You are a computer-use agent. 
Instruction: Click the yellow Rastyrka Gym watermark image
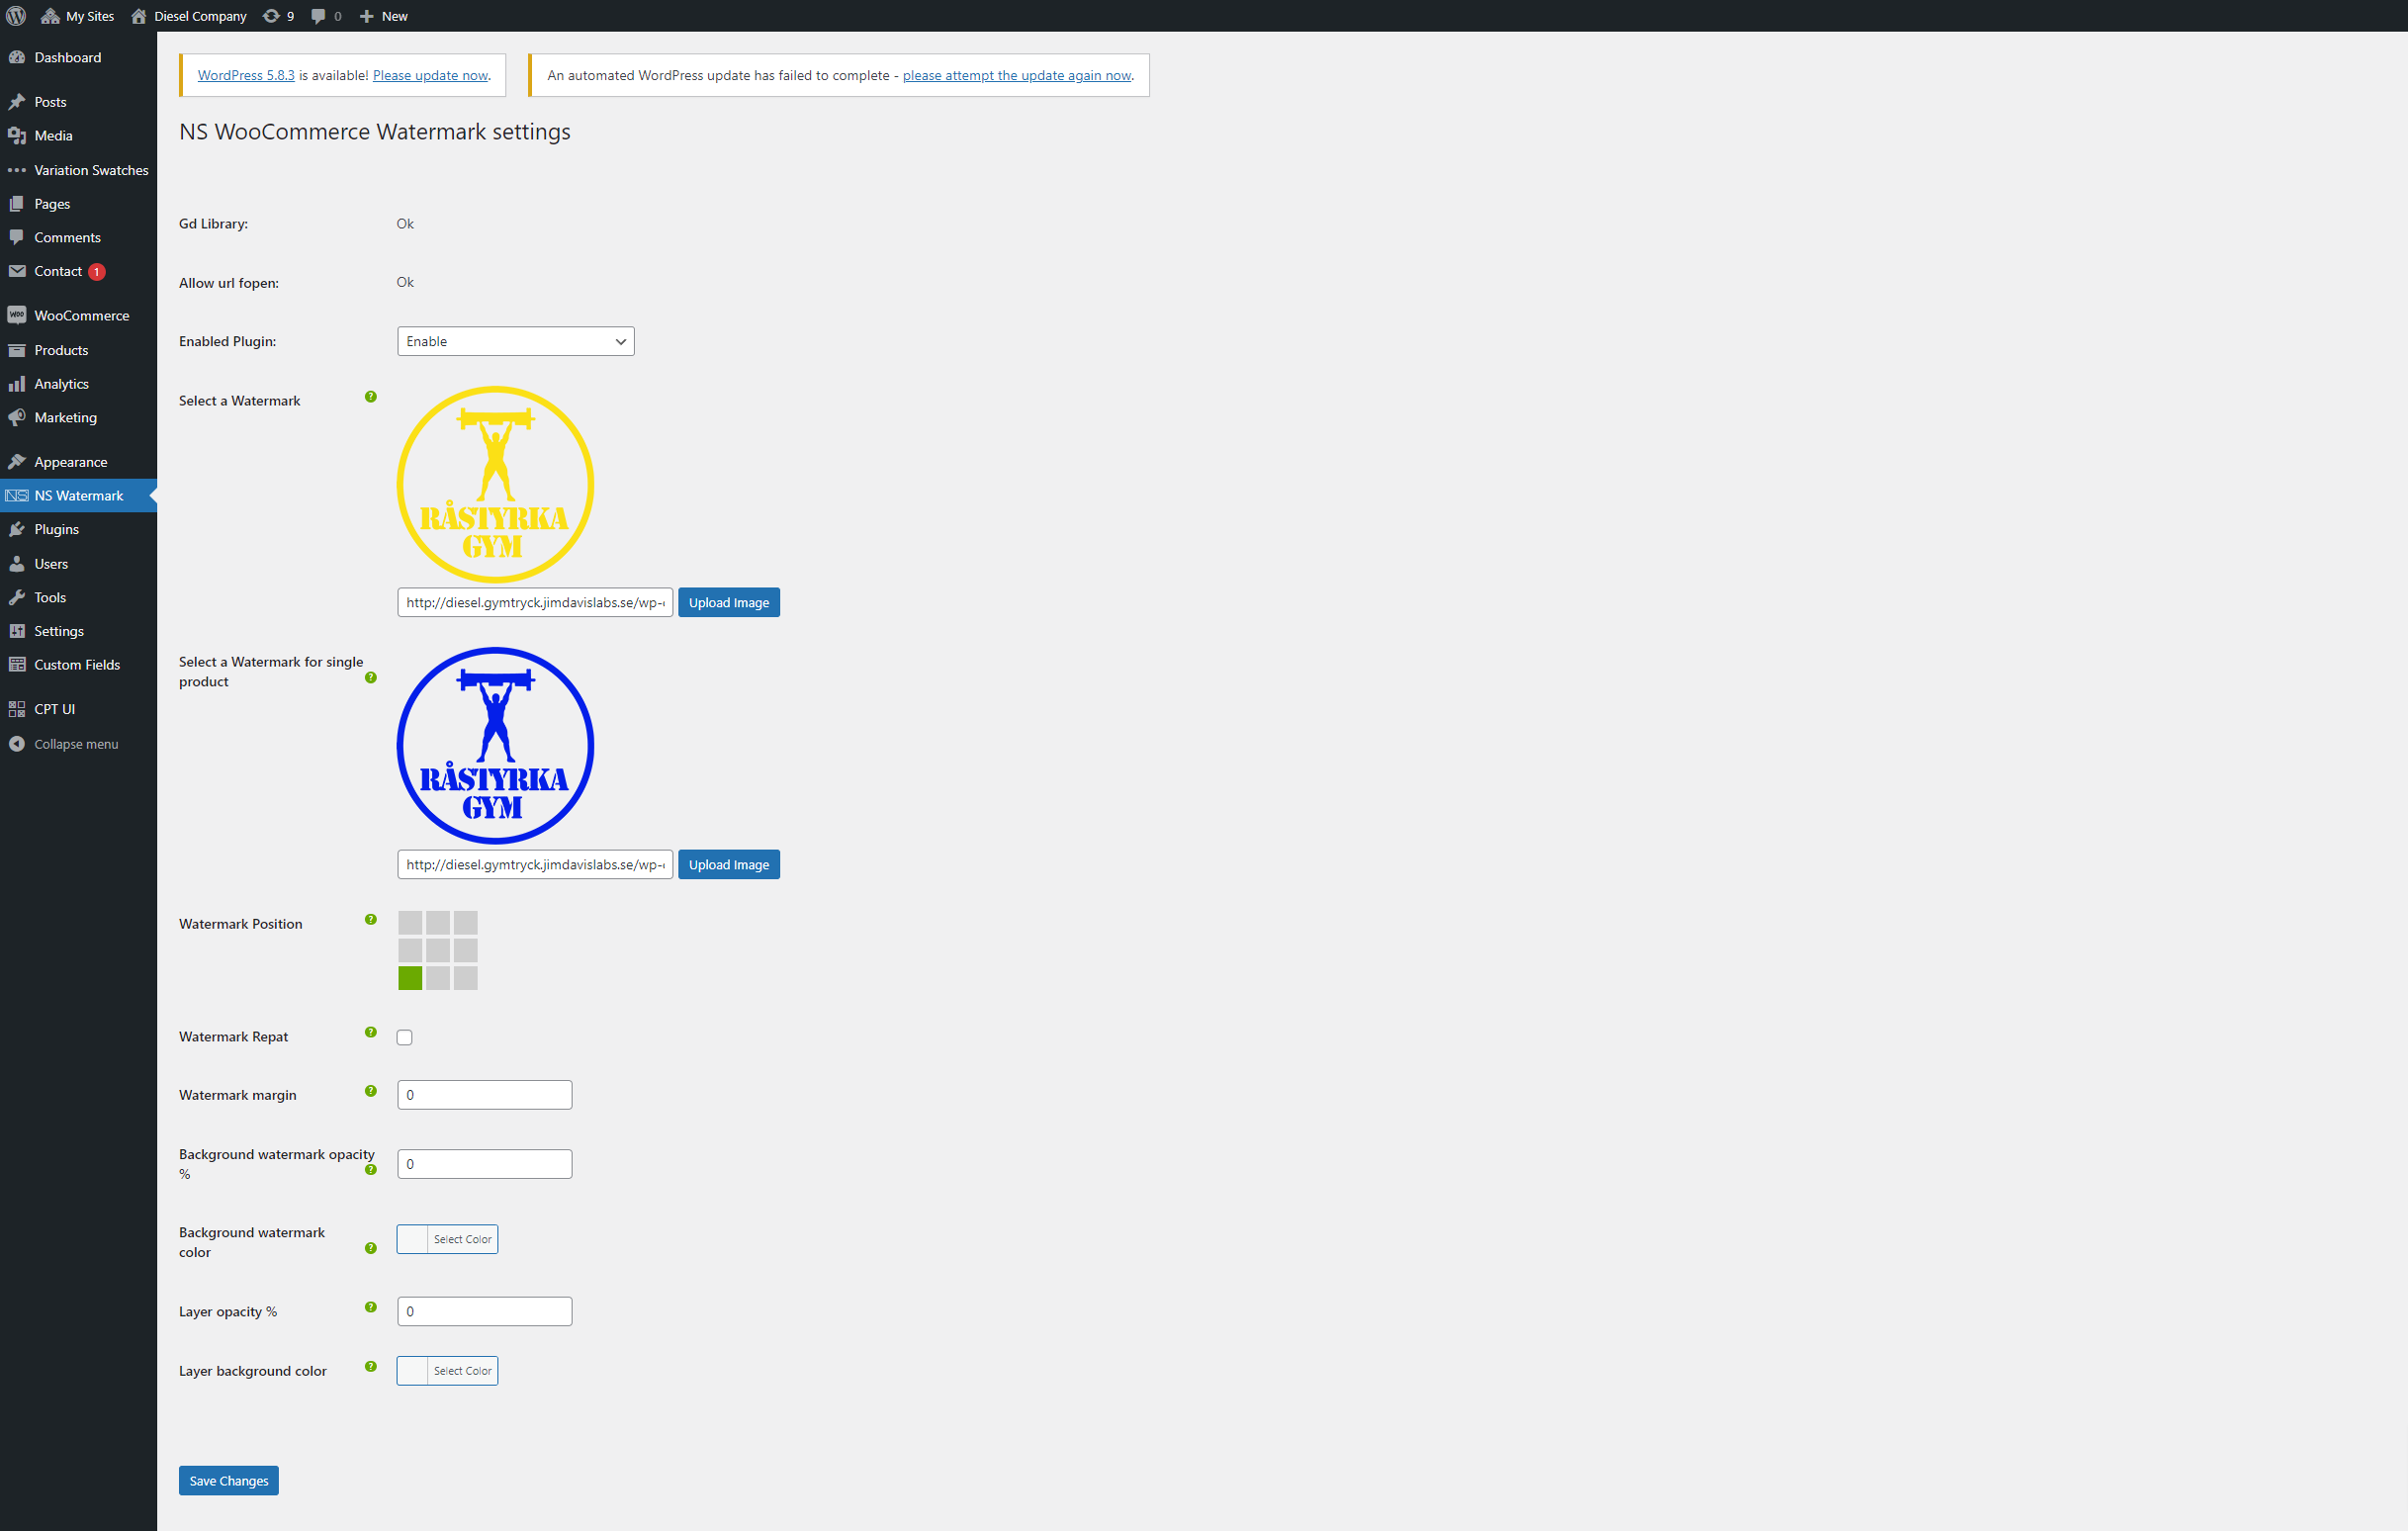[x=495, y=484]
